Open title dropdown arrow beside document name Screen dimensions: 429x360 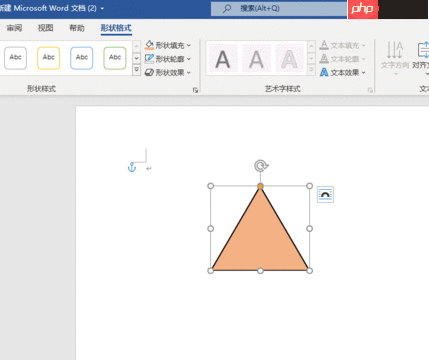point(102,8)
